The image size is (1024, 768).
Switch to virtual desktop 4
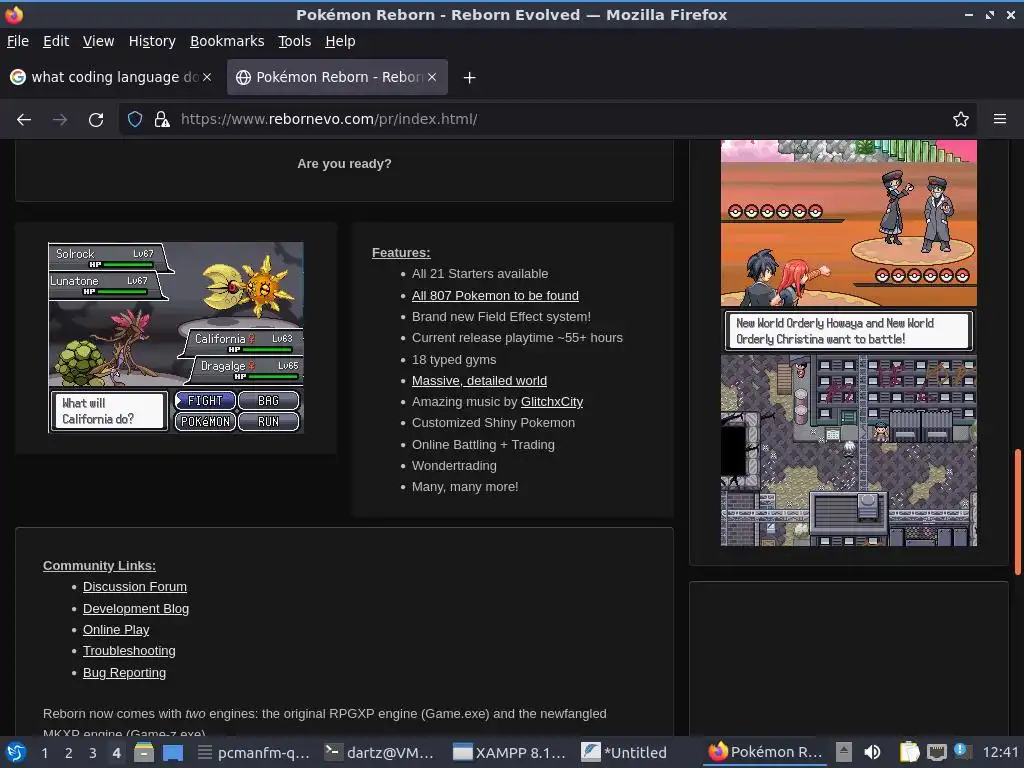click(116, 753)
